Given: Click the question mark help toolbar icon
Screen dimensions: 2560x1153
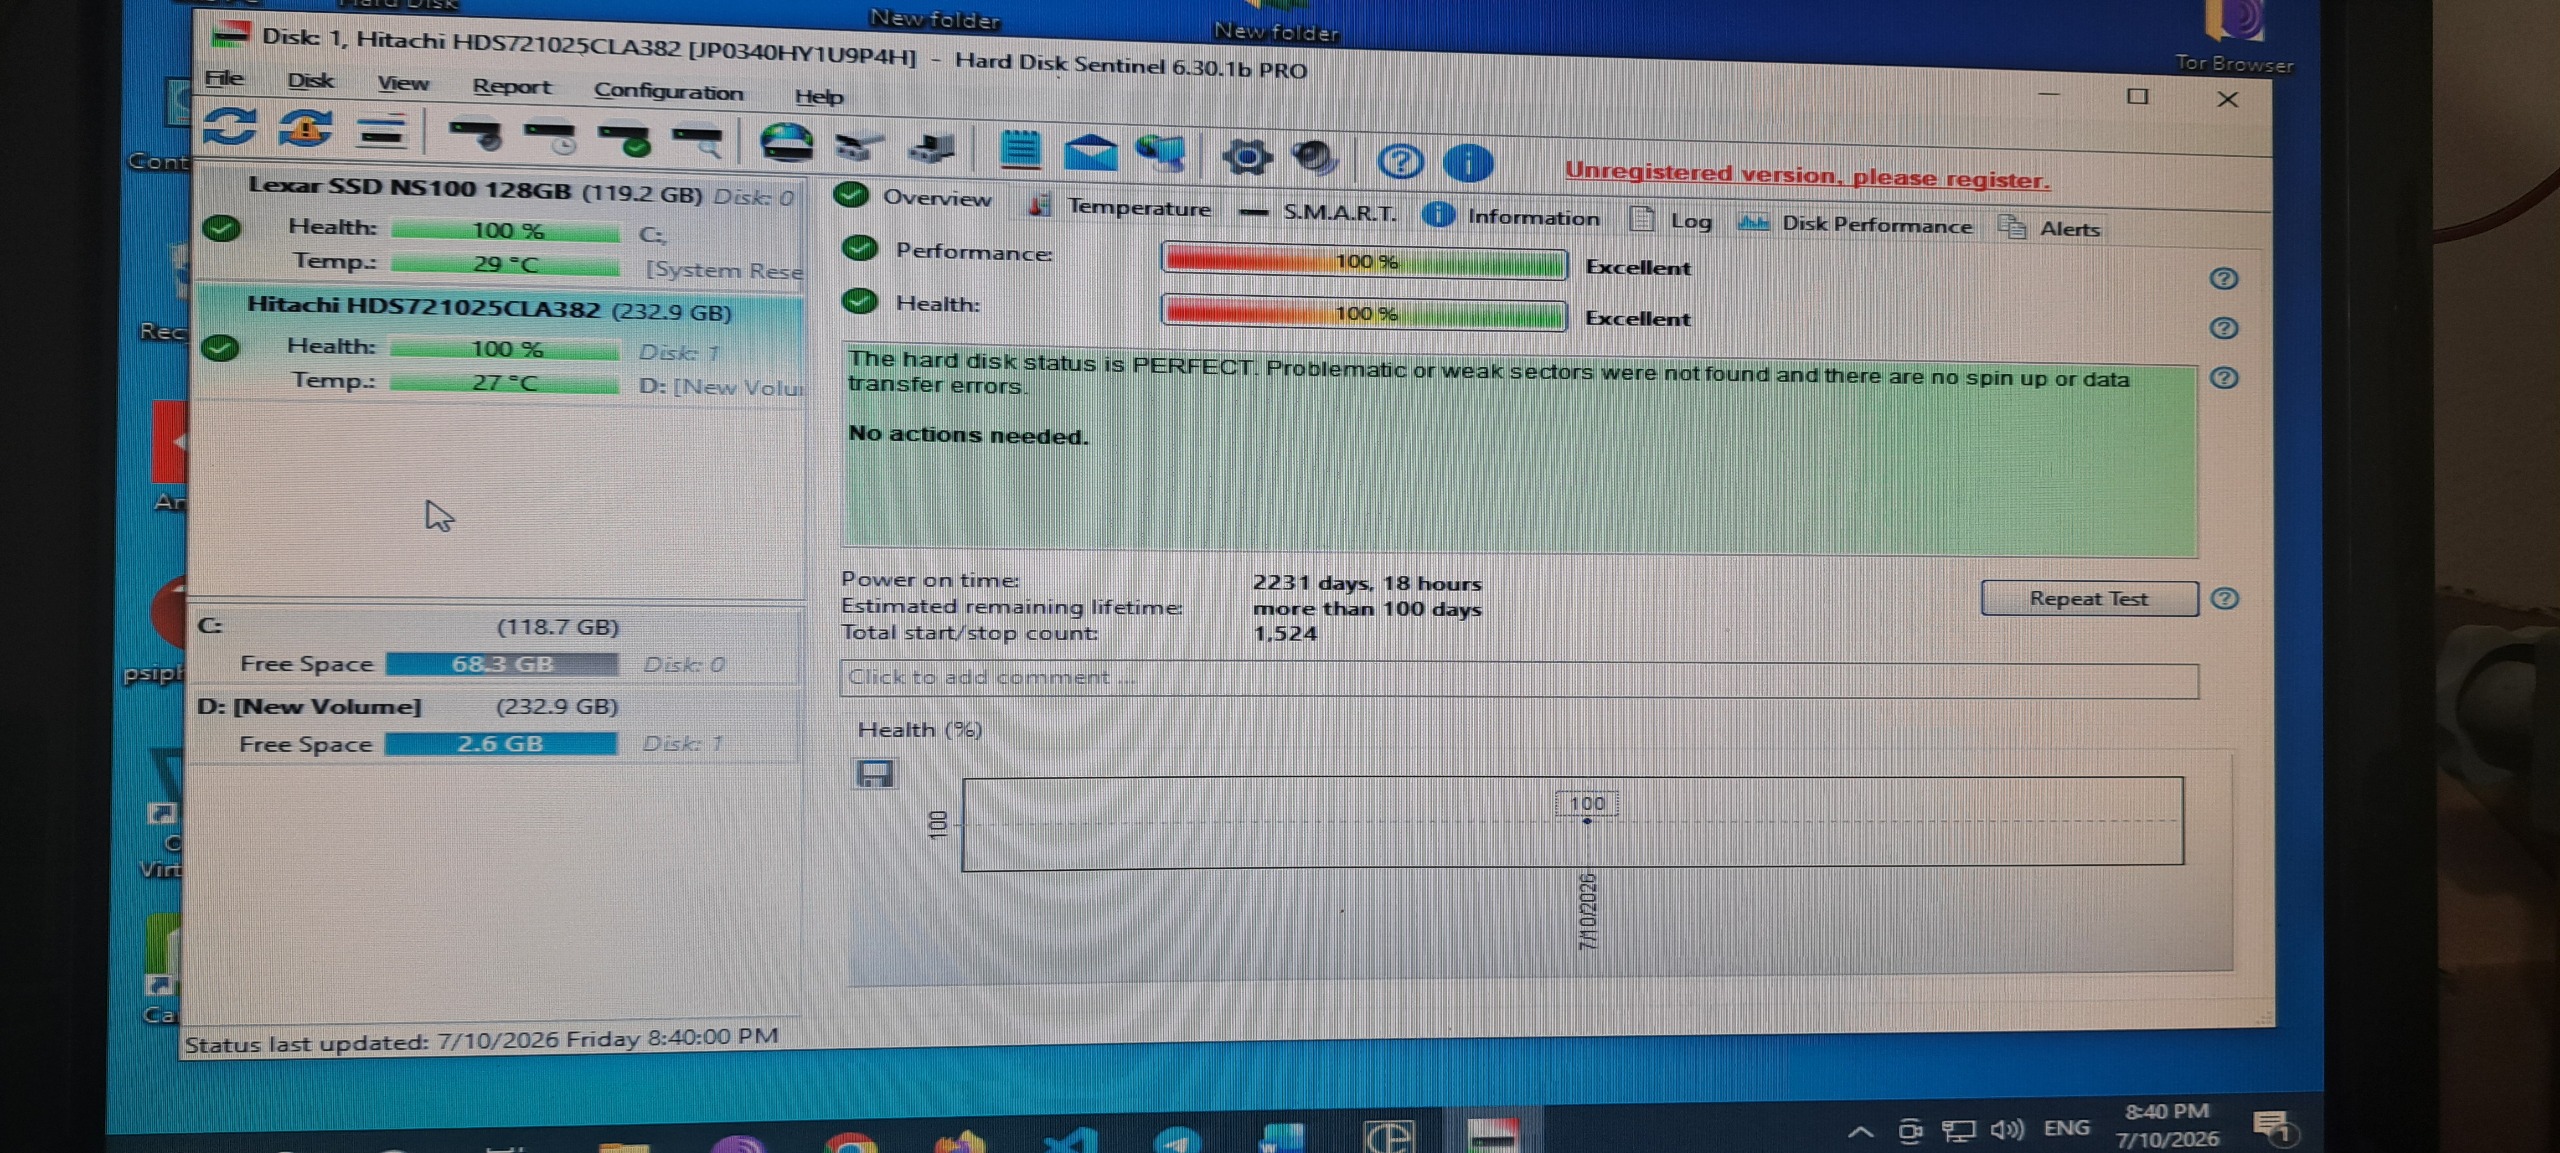Looking at the screenshot, I should [x=1400, y=161].
